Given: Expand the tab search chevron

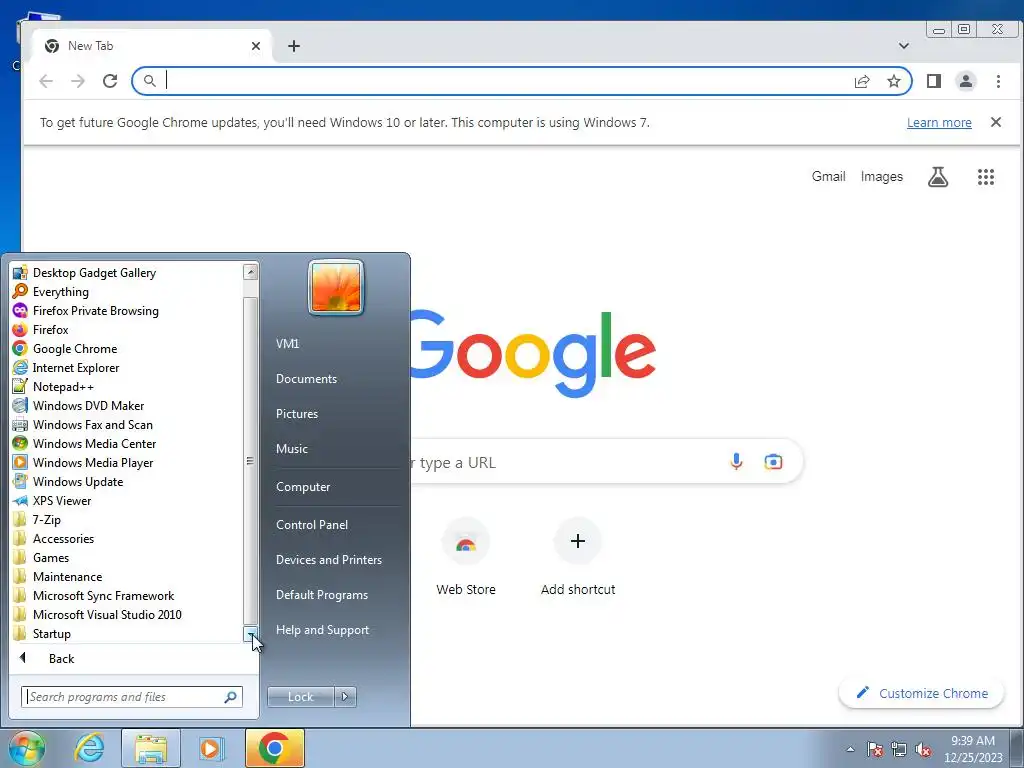Looking at the screenshot, I should click(904, 46).
